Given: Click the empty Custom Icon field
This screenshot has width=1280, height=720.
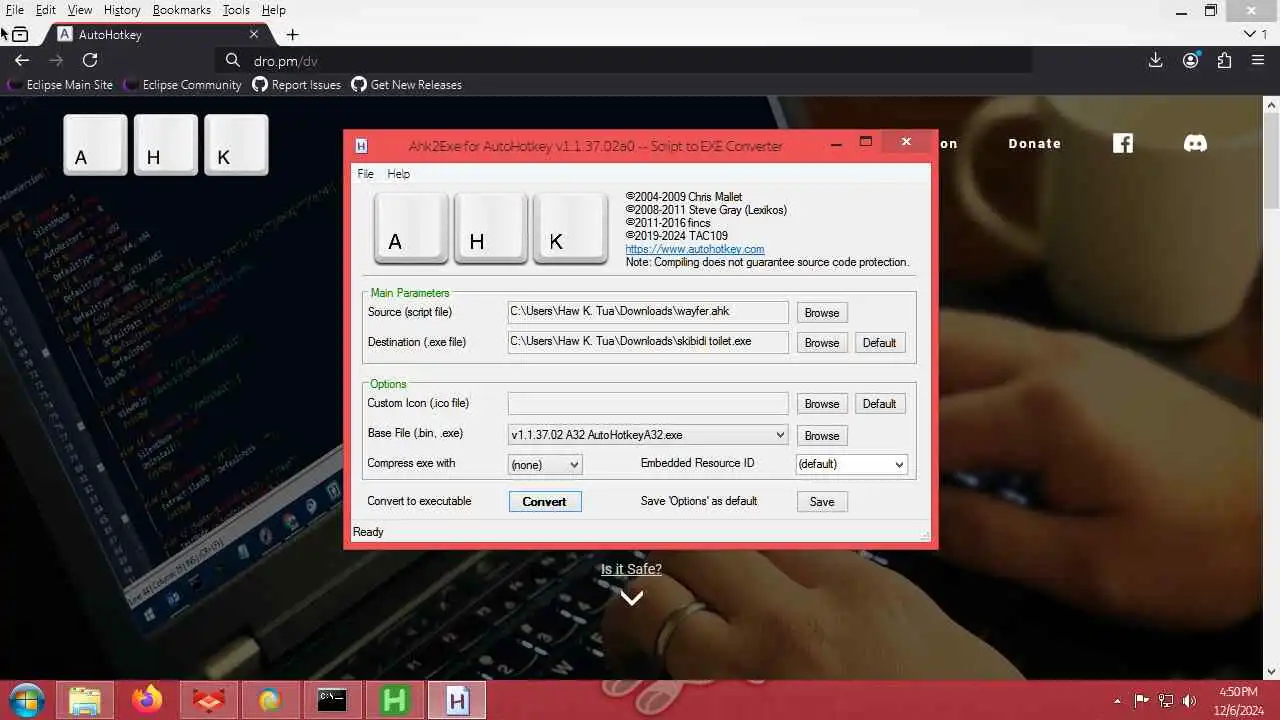Looking at the screenshot, I should [x=648, y=404].
